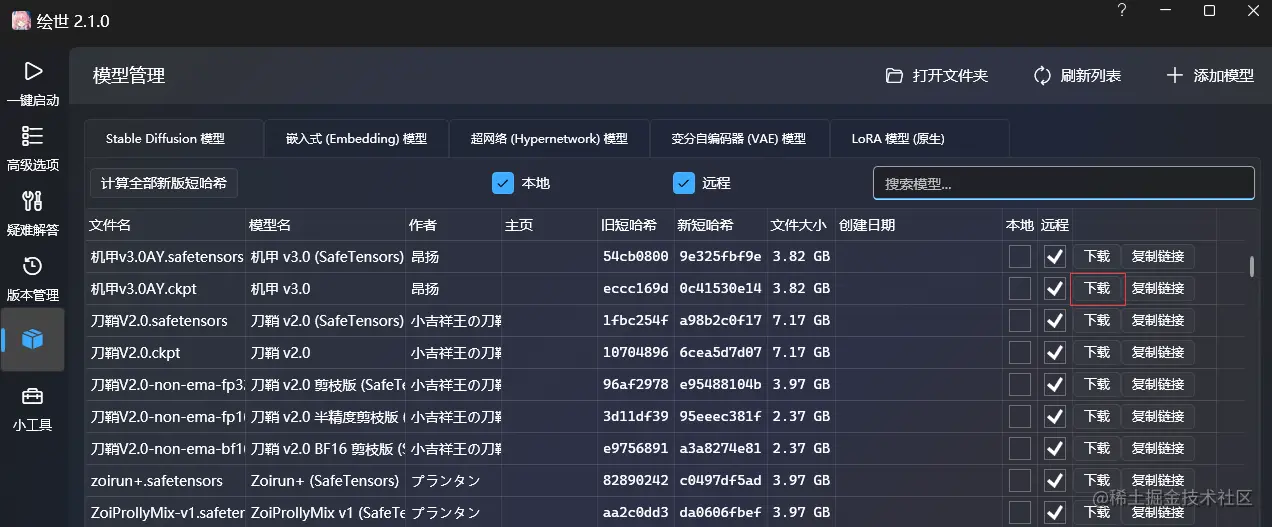Click the model list vertical scrollbar thumb
The height and width of the screenshot is (527, 1272).
click(x=1251, y=266)
